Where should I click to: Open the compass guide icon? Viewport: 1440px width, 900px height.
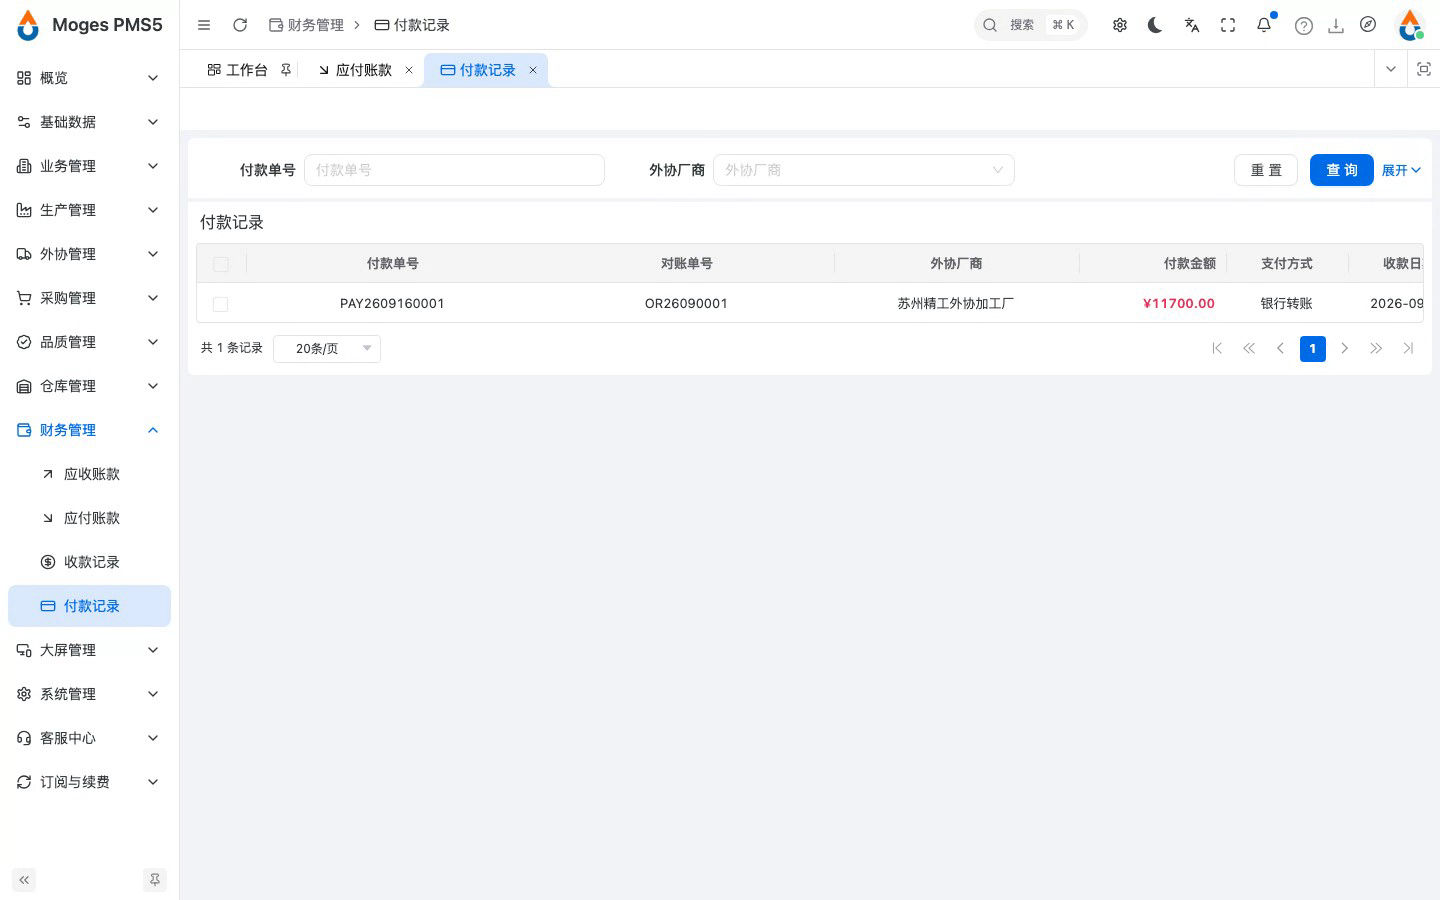pos(1368,25)
